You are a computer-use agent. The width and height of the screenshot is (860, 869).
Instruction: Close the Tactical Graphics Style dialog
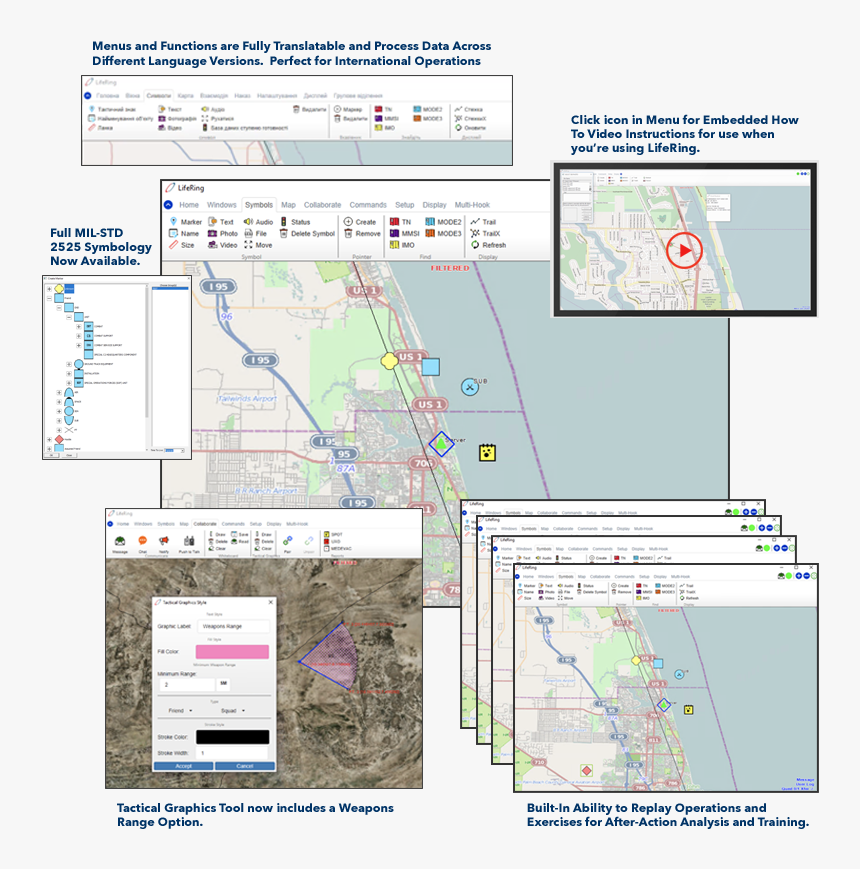tap(270, 602)
